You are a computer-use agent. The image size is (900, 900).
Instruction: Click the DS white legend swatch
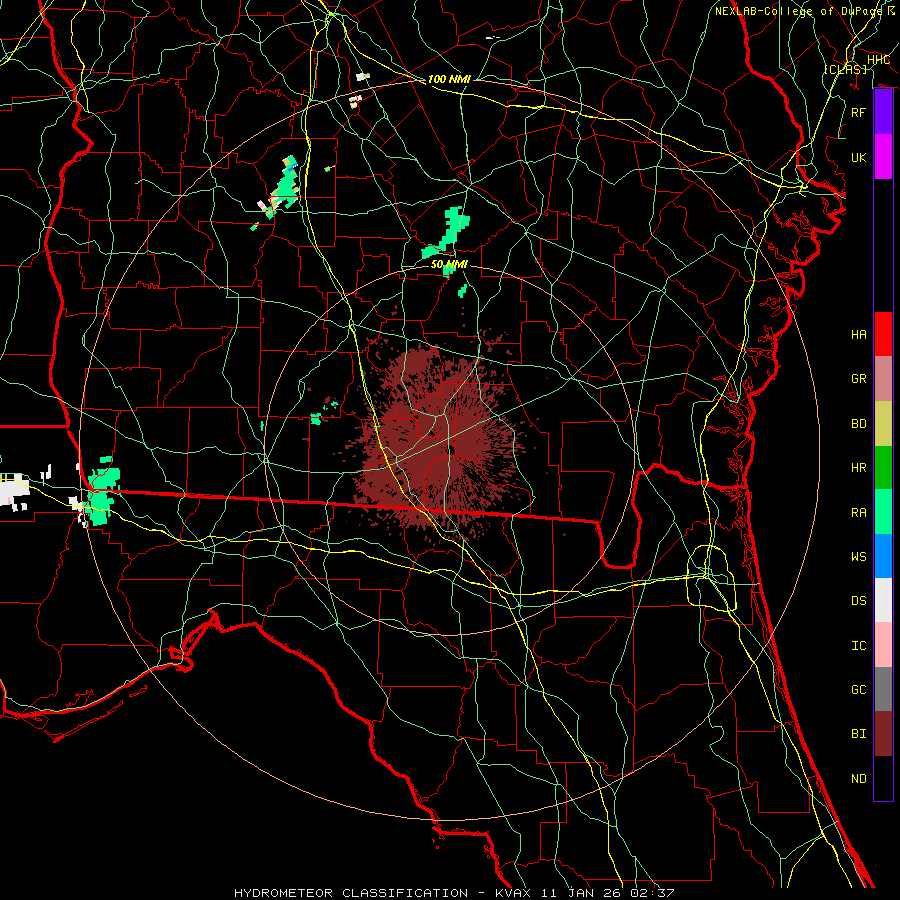coord(883,600)
